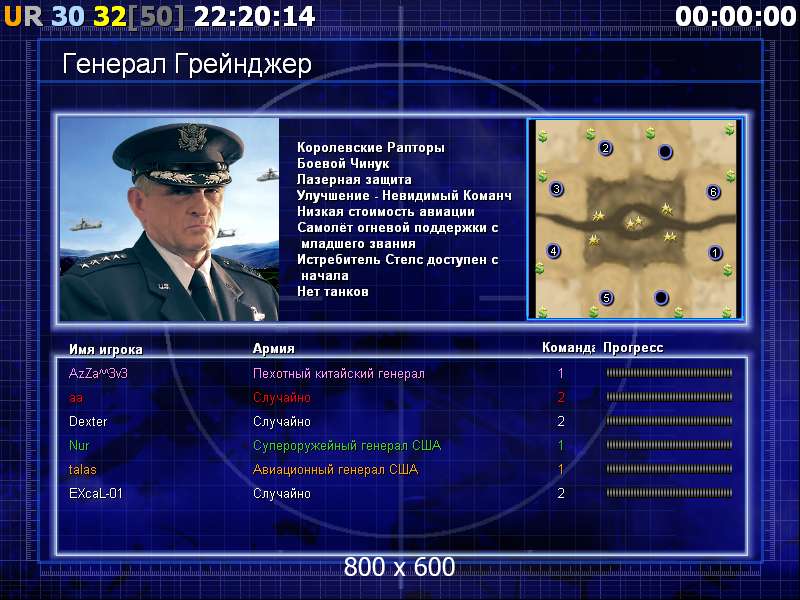Select the red player name 'aa'
Viewport: 800px width, 600px height.
tap(76, 398)
